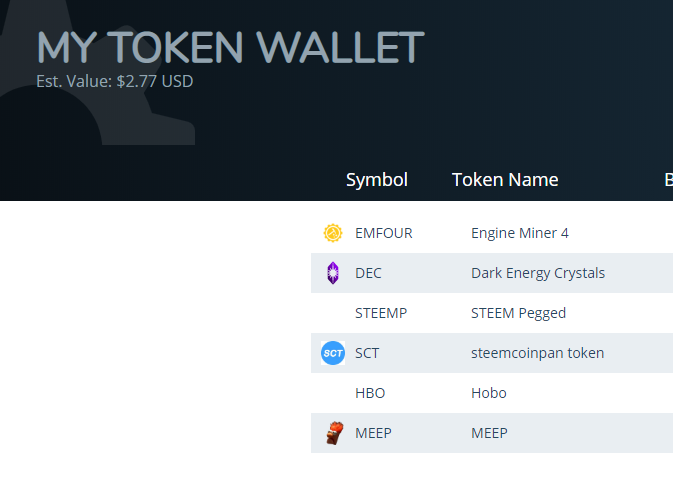Click the Est. Value $2.77 USD text
The width and height of the screenshot is (673, 489).
point(115,81)
